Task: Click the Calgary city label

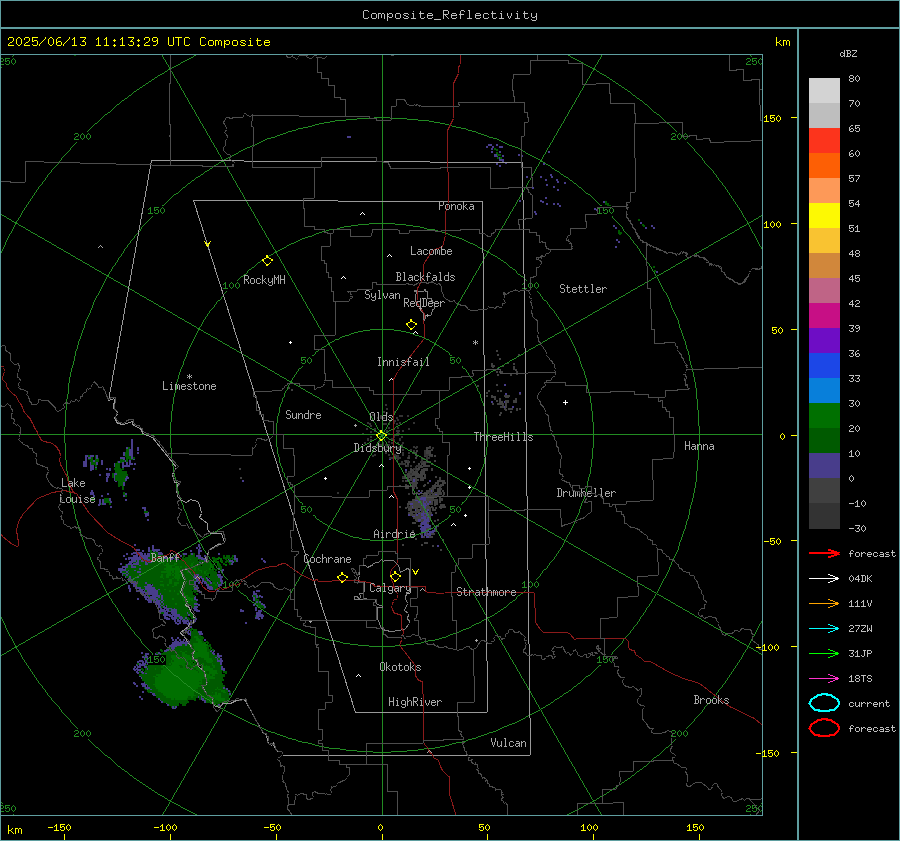Action: [x=390, y=588]
